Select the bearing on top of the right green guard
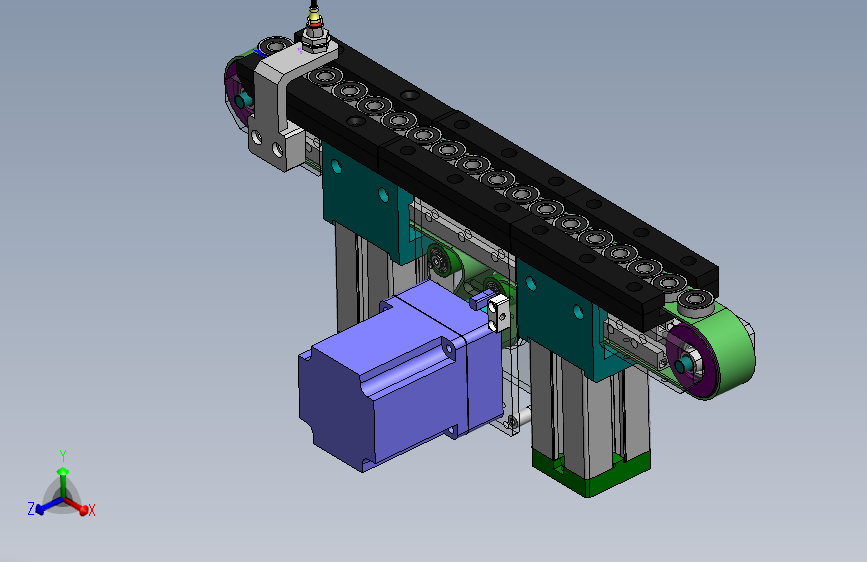The width and height of the screenshot is (867, 562). tap(695, 302)
